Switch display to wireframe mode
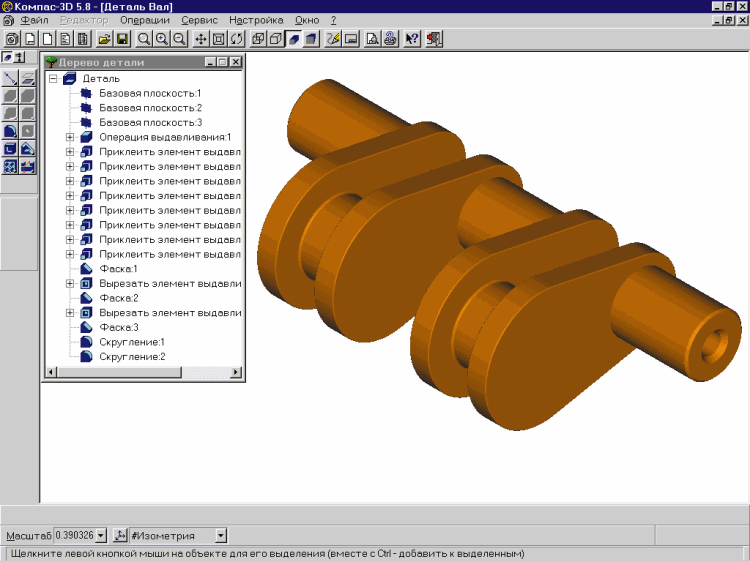750x562 pixels. (x=258, y=39)
